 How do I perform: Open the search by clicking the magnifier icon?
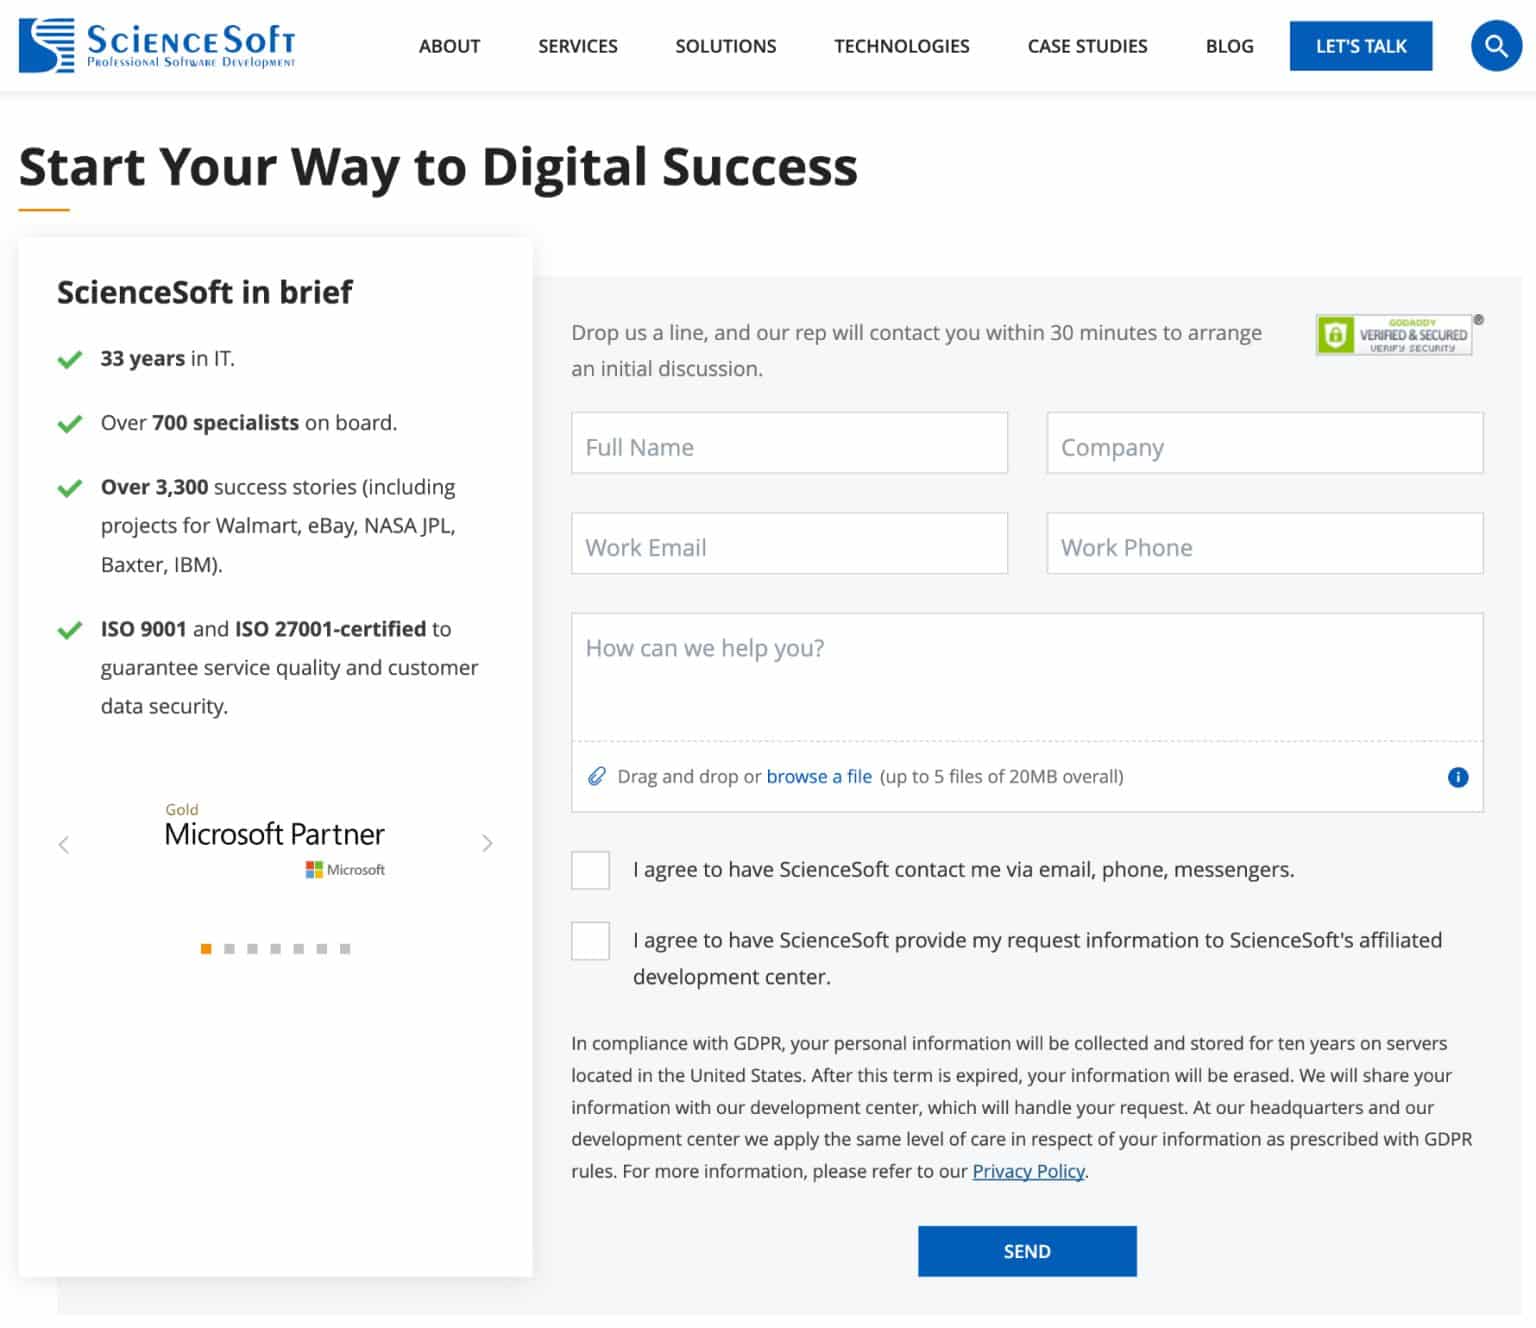pyautogui.click(x=1496, y=45)
